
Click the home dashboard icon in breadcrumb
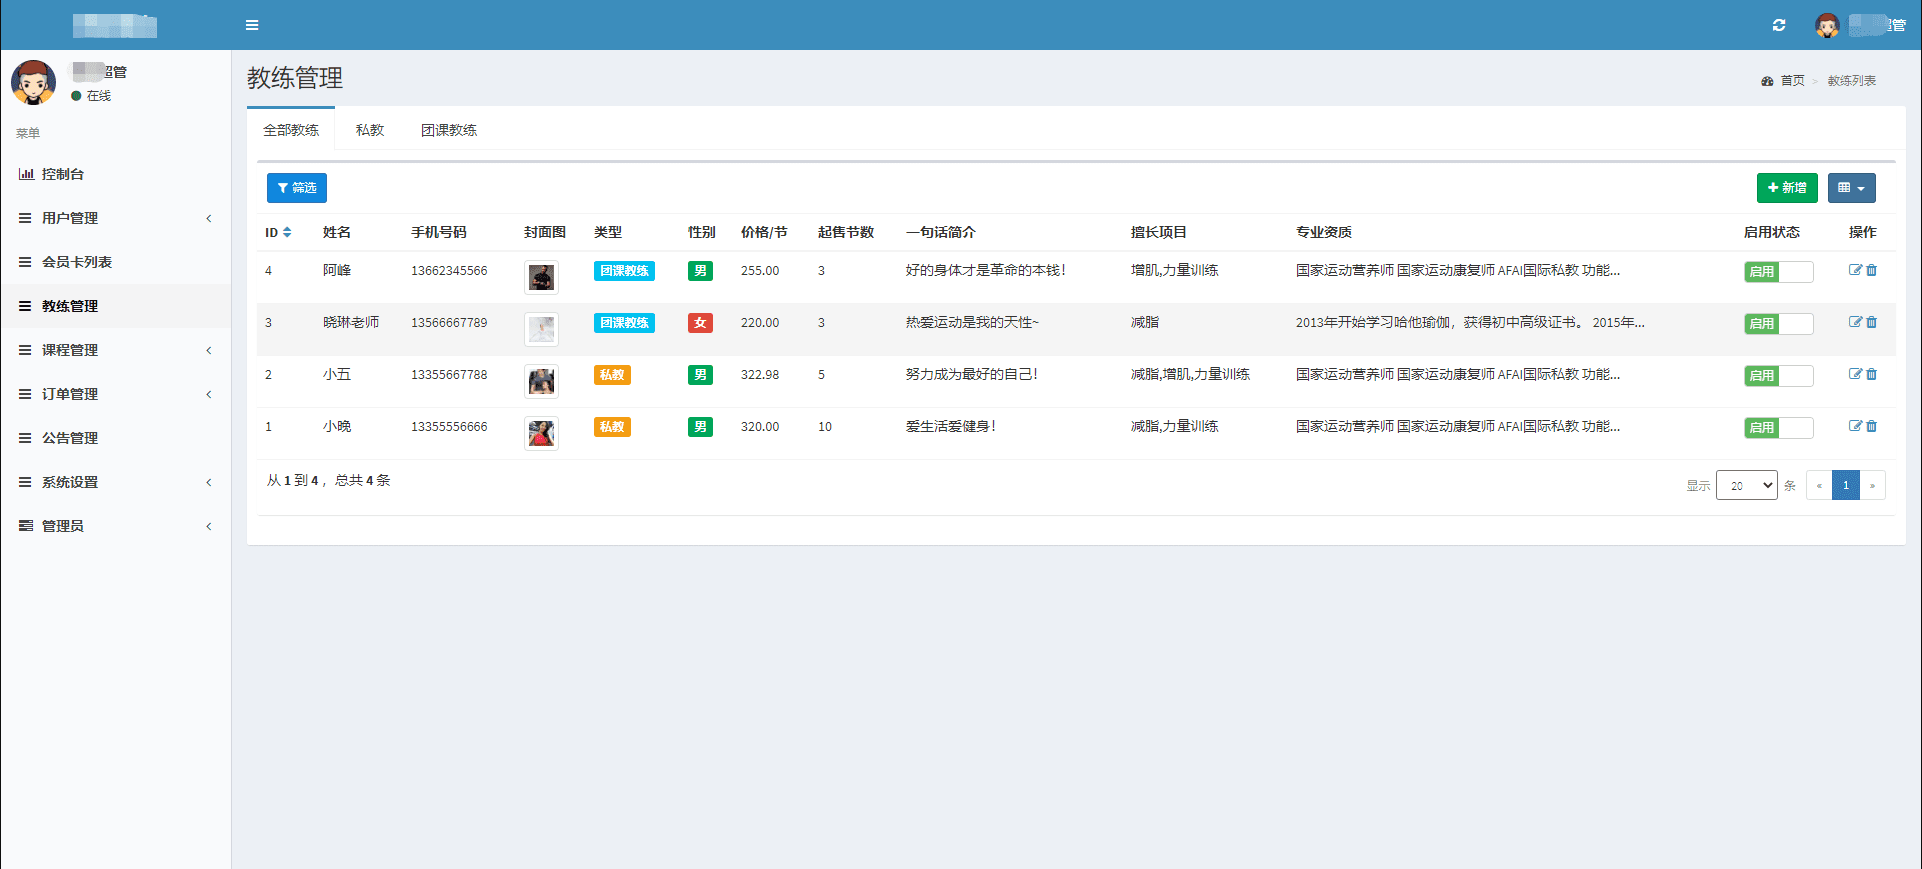(x=1767, y=81)
